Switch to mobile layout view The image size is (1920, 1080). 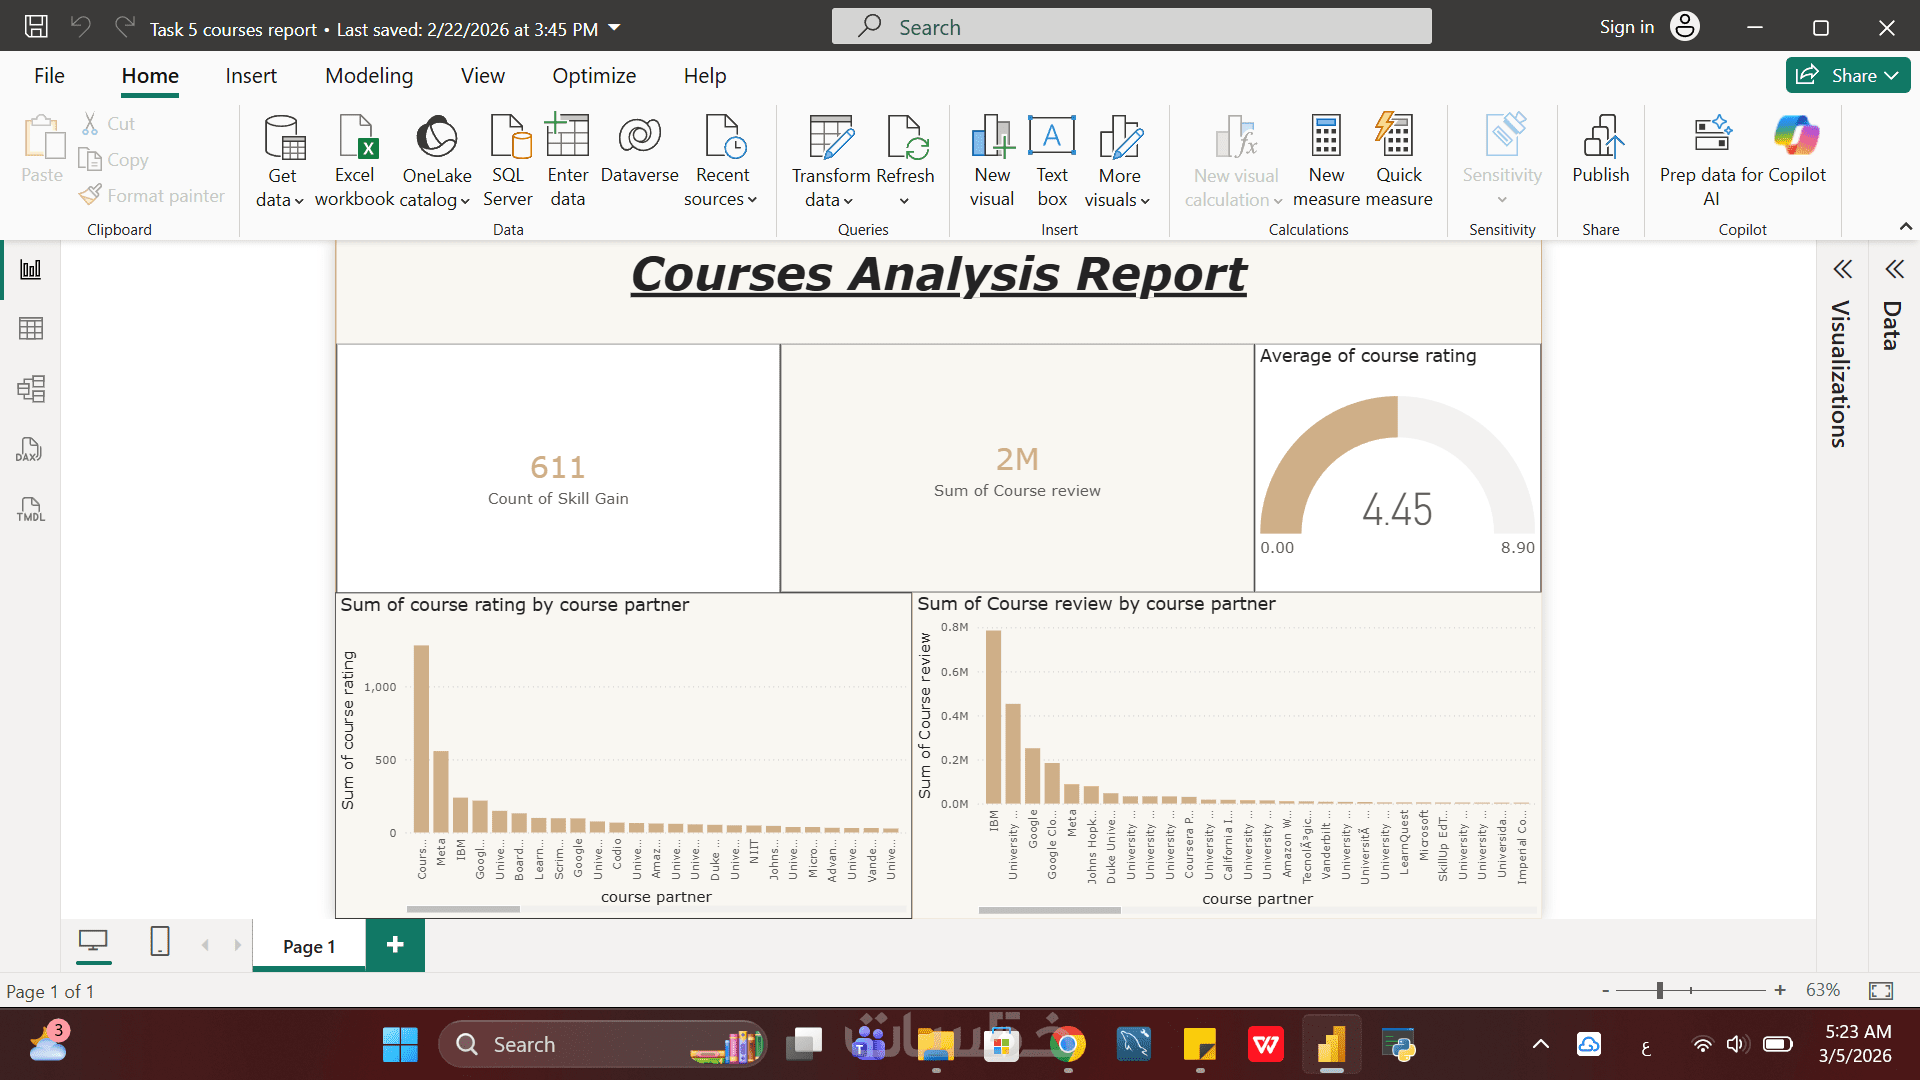[159, 941]
